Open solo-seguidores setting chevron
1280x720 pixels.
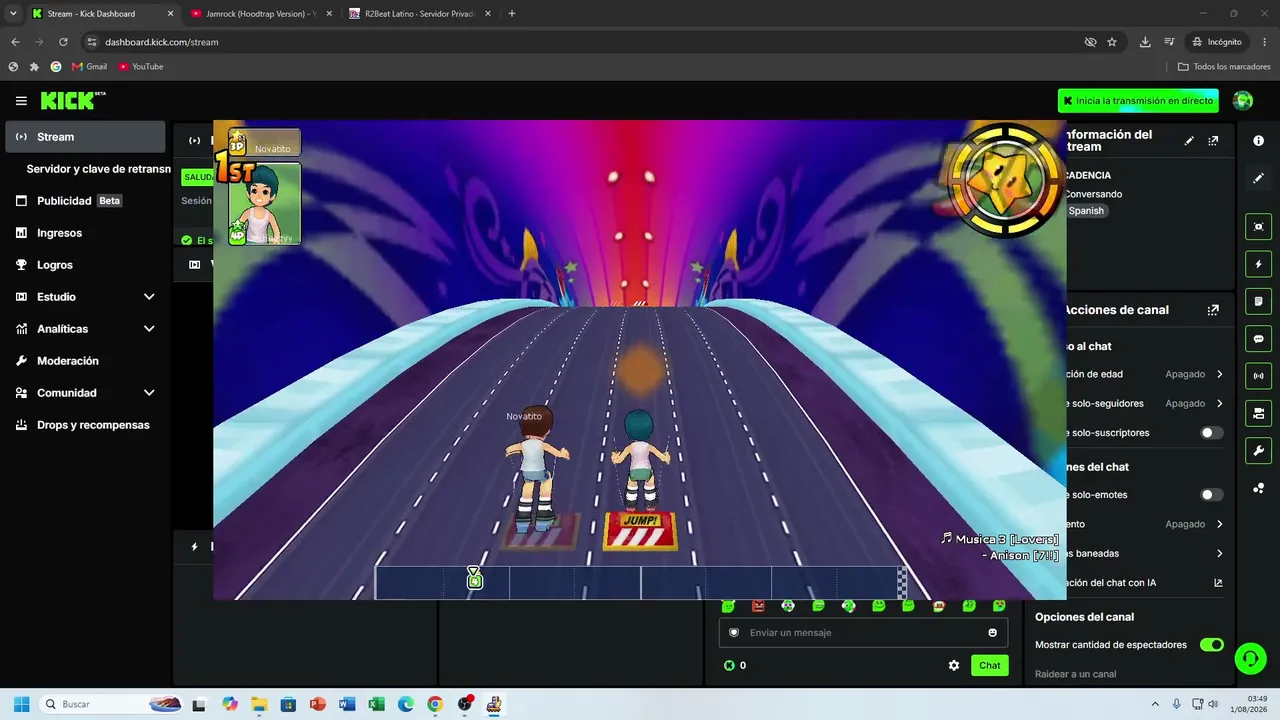click(1219, 403)
